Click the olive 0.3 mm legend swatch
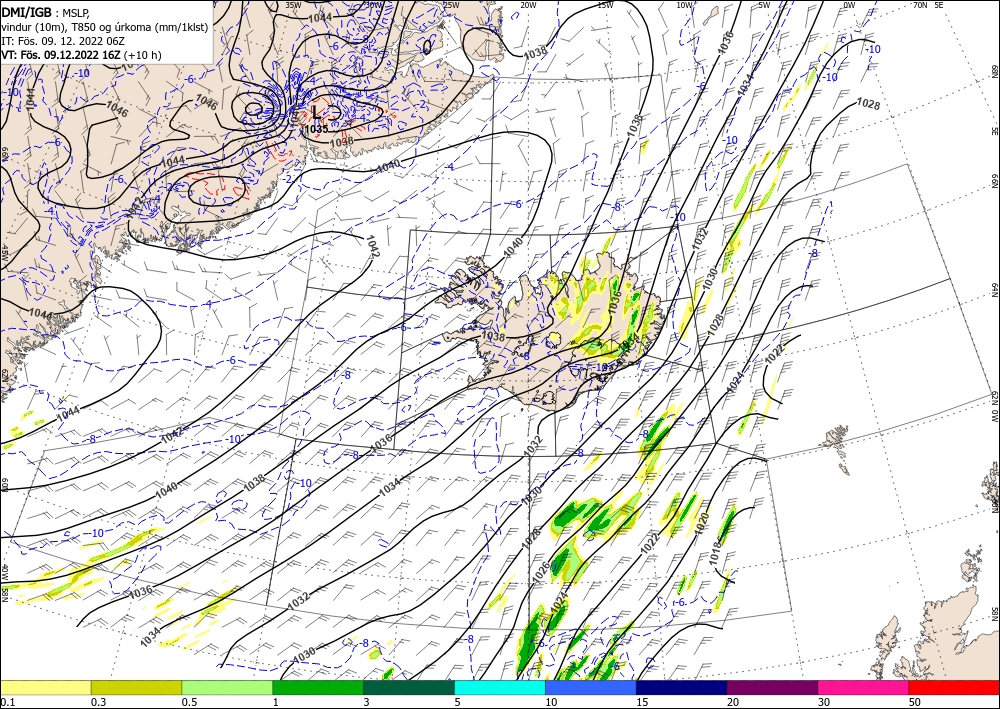This screenshot has height=709, width=1000. (136, 687)
